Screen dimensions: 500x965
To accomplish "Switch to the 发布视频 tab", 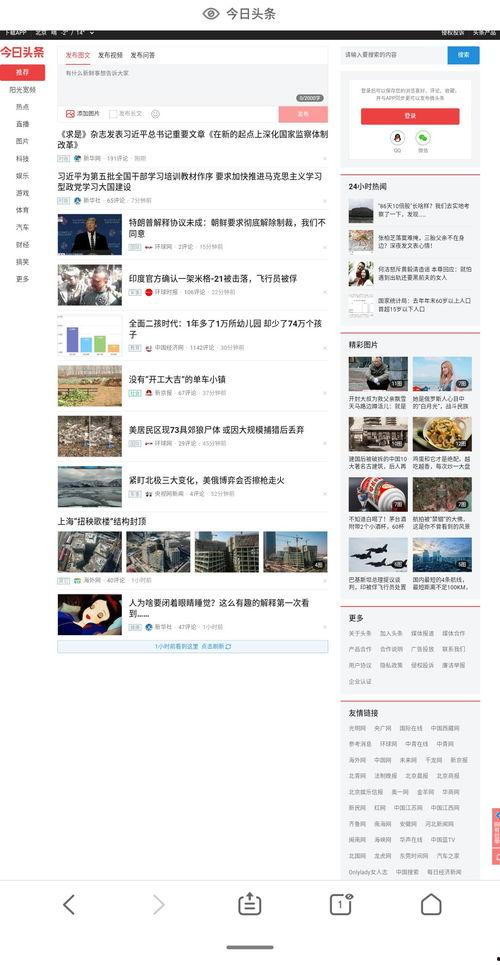I will [110, 55].
